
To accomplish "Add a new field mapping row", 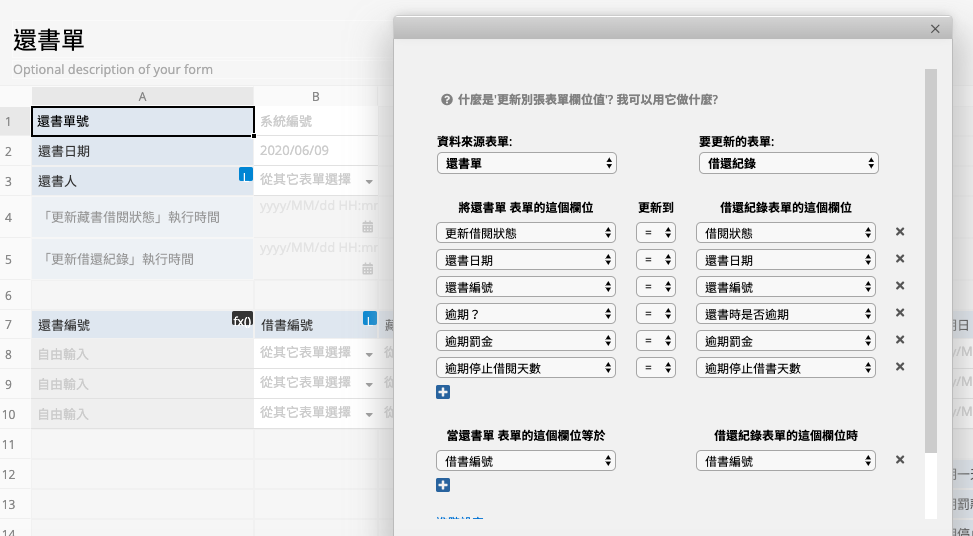I will click(443, 392).
